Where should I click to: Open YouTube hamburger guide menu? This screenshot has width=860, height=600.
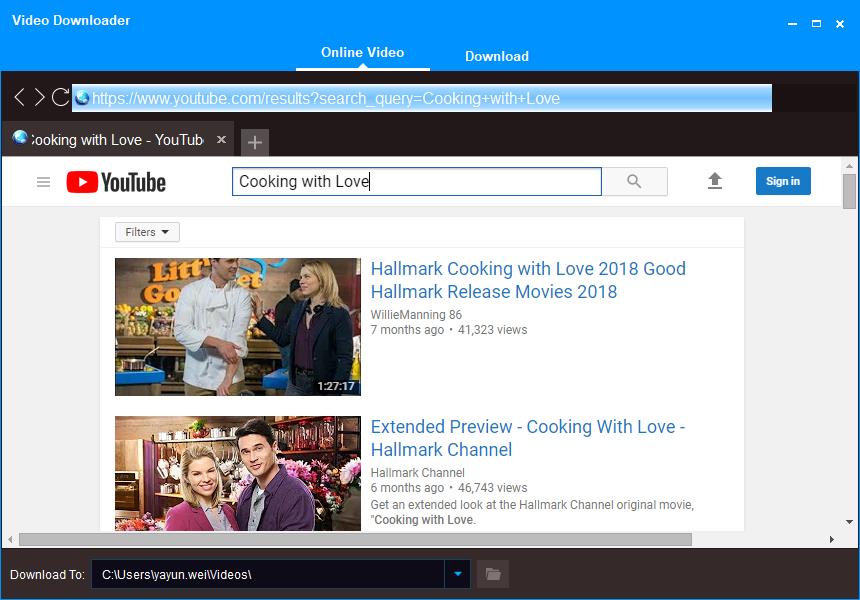click(x=43, y=182)
